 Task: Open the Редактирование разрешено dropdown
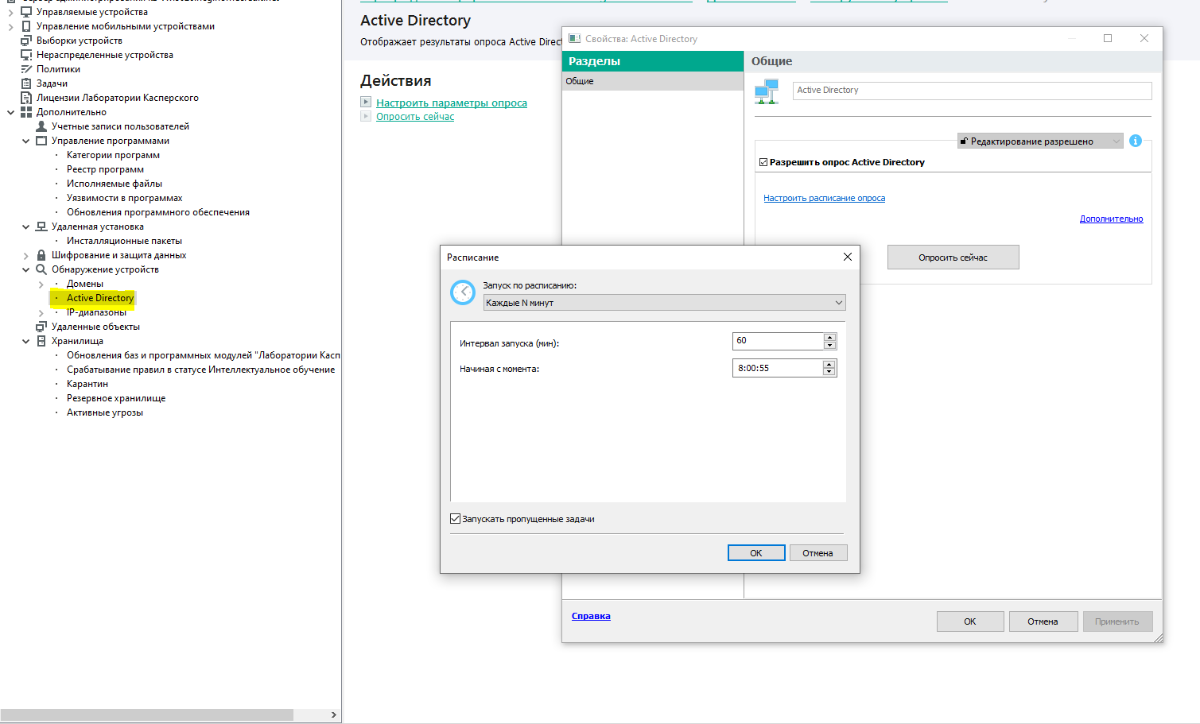pos(1040,141)
